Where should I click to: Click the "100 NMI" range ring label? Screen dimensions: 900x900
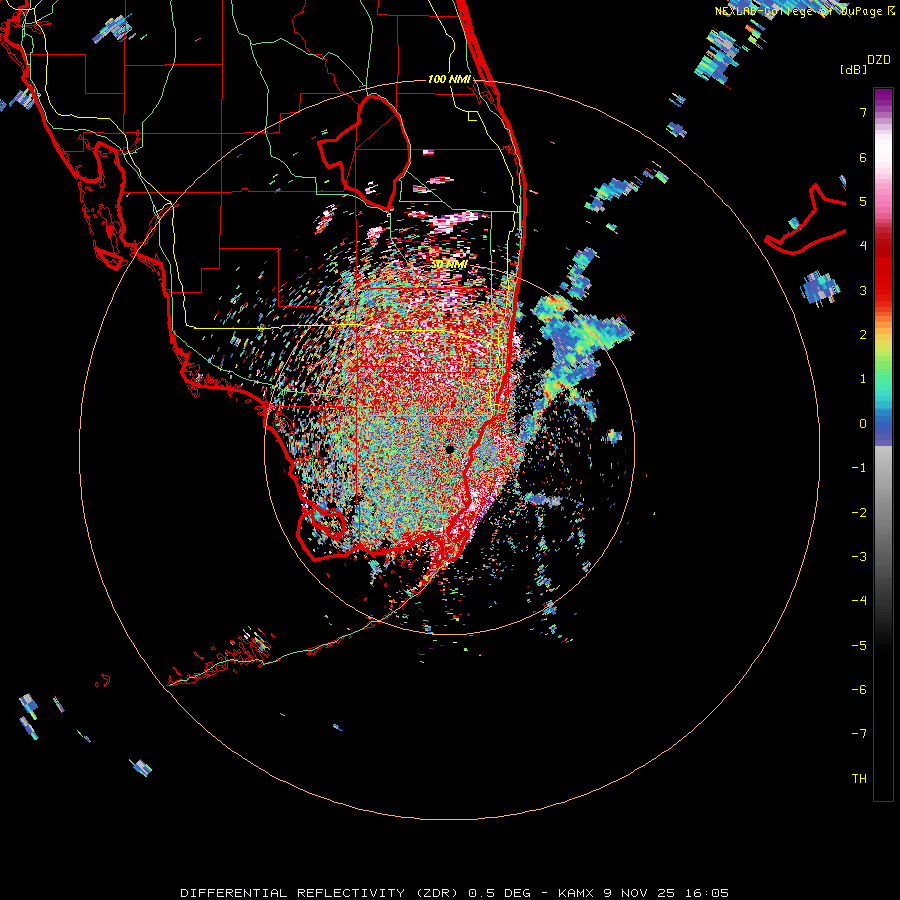tap(449, 79)
